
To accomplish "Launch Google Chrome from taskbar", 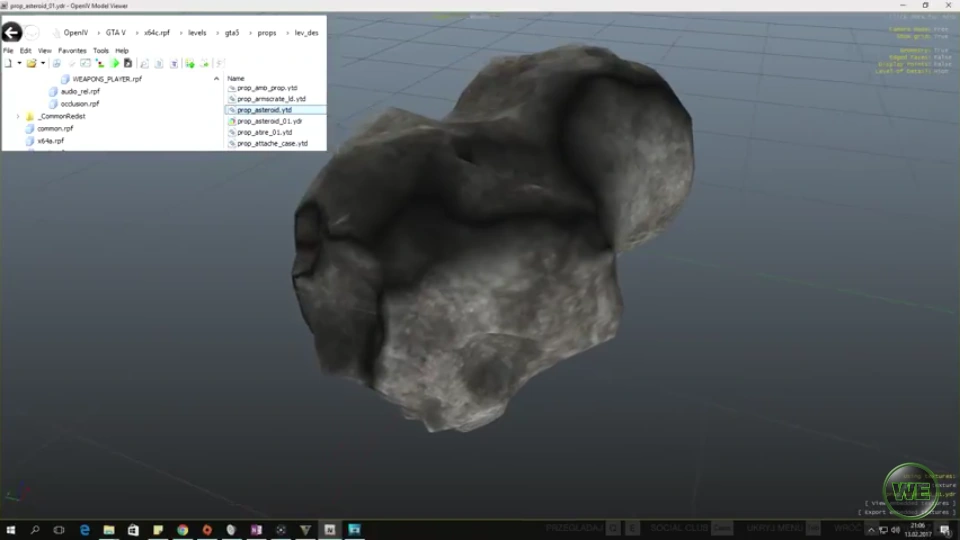I will tap(182, 530).
